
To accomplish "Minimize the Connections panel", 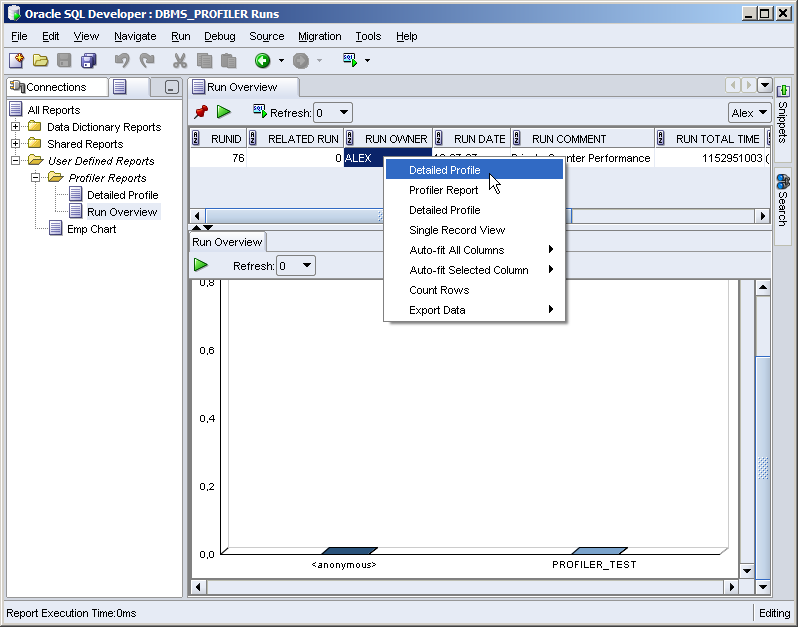I will point(172,88).
